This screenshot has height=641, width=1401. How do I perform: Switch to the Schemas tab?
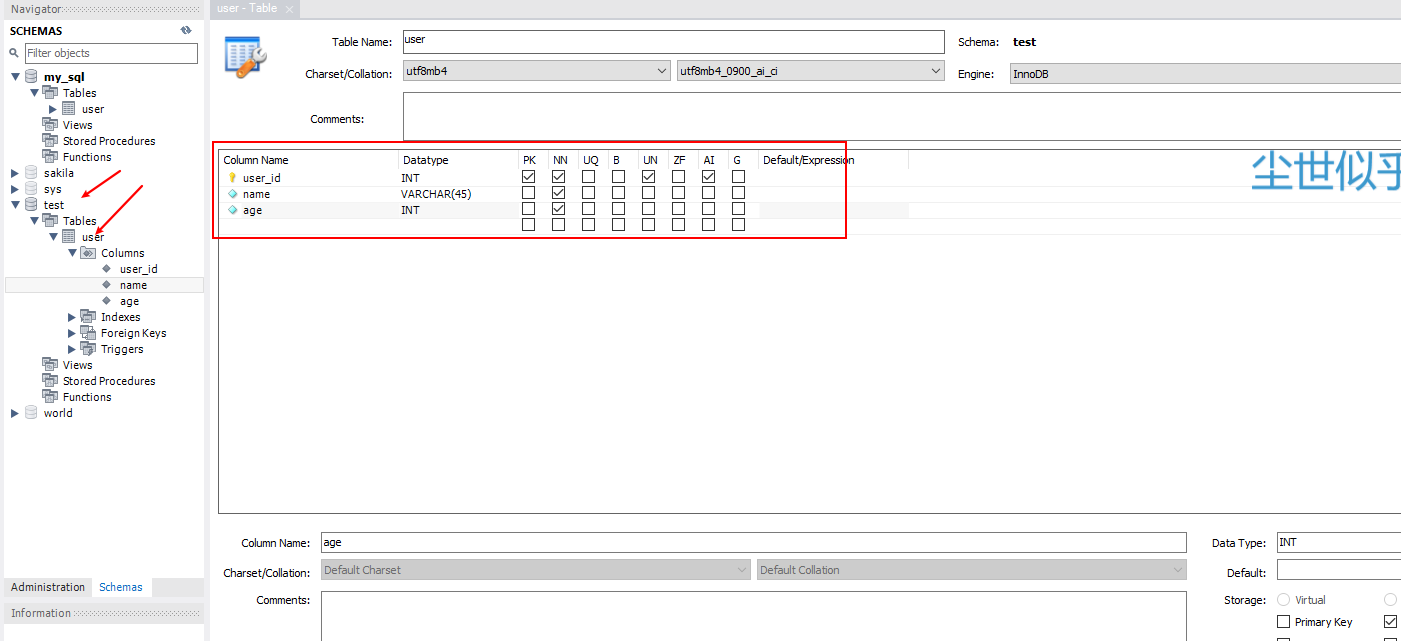[x=121, y=587]
